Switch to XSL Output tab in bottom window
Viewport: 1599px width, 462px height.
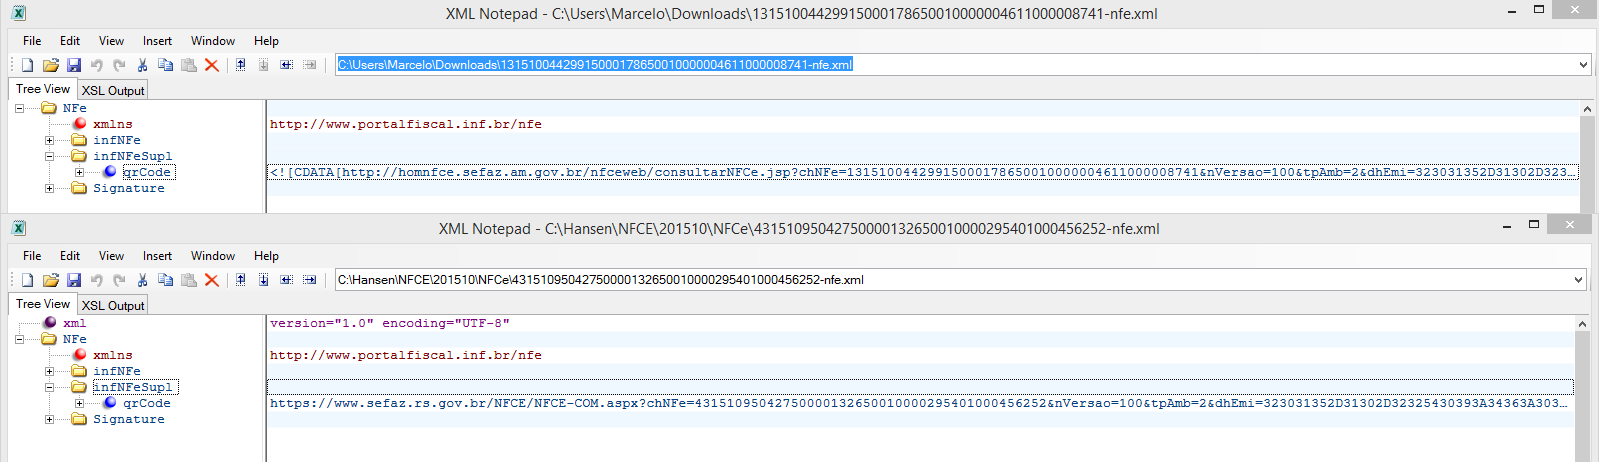(x=113, y=305)
